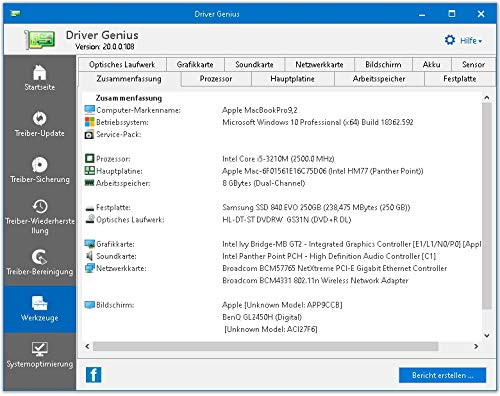Click the vertical scrollbar thumb
This screenshot has width=500, height=396.
tap(487, 206)
